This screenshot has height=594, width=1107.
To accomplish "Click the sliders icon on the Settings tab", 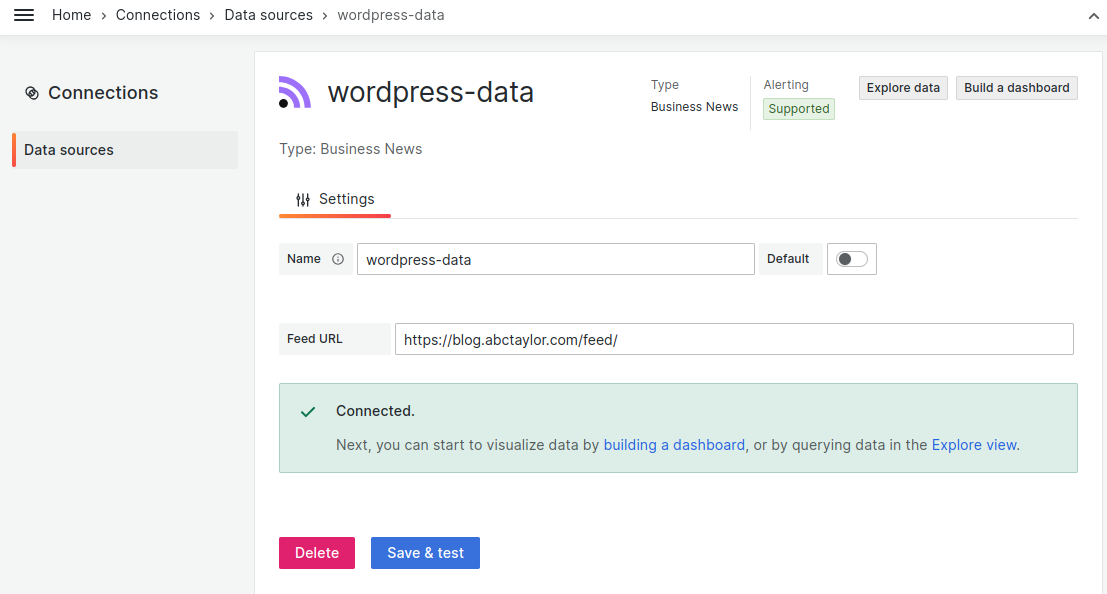I will [302, 199].
